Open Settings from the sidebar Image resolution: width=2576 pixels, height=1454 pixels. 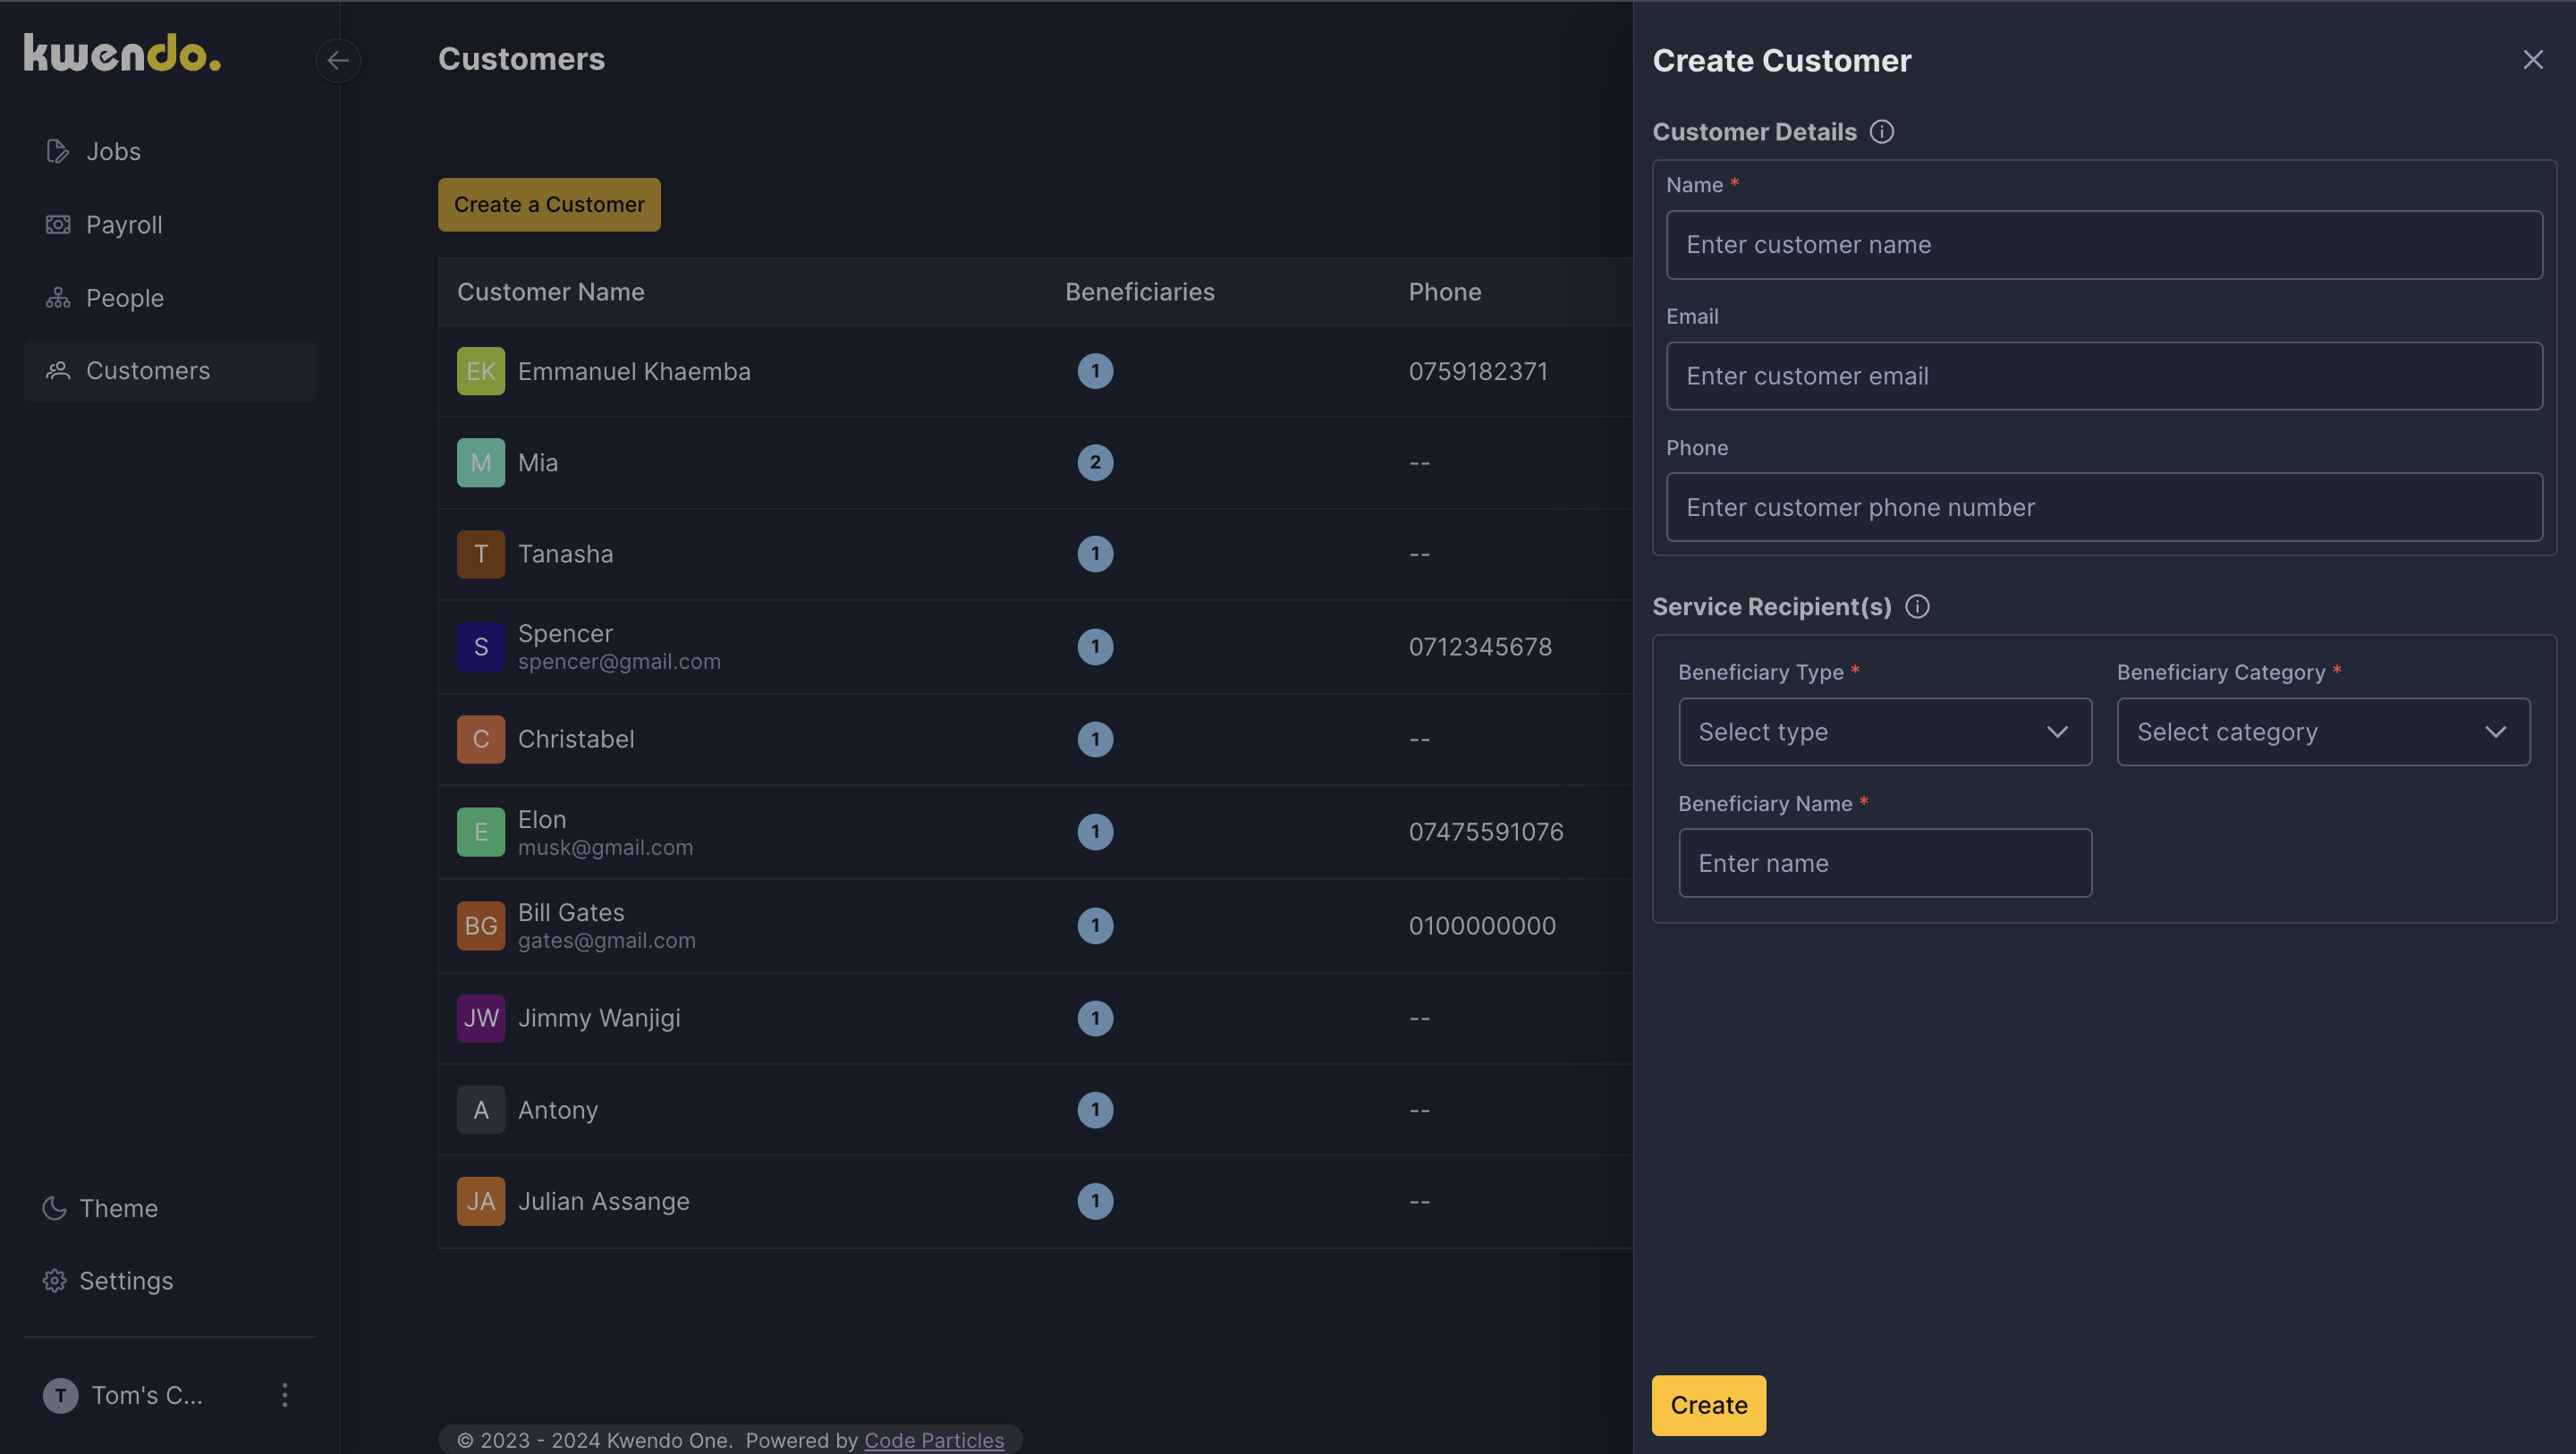point(108,1280)
